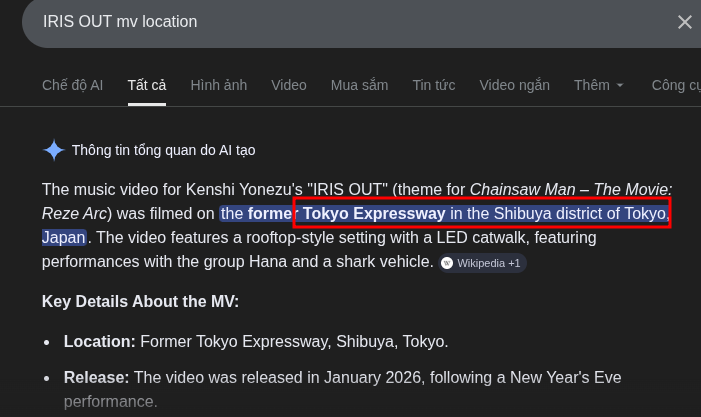The width and height of the screenshot is (701, 417).
Task: Show Mua sắm shopping results
Action: 359,85
